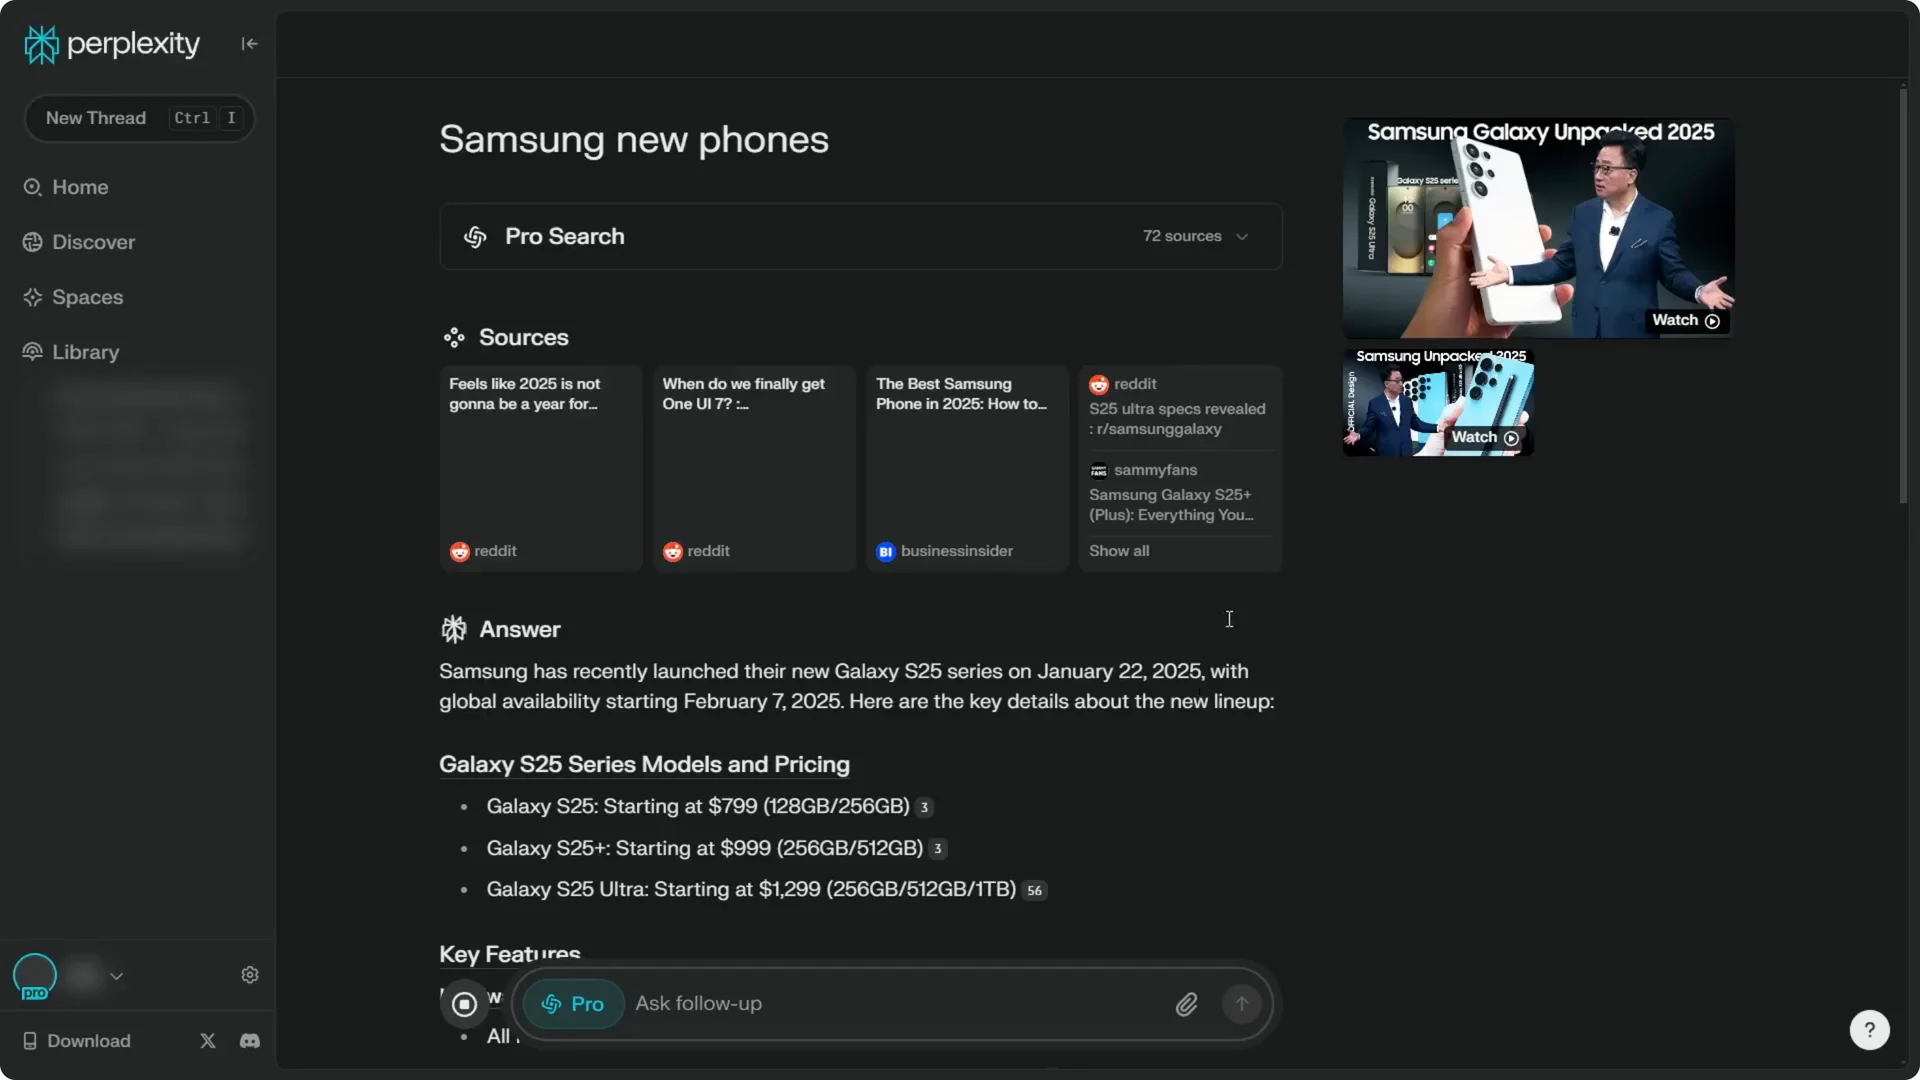Expand the 72 sources dropdown

point(1195,236)
